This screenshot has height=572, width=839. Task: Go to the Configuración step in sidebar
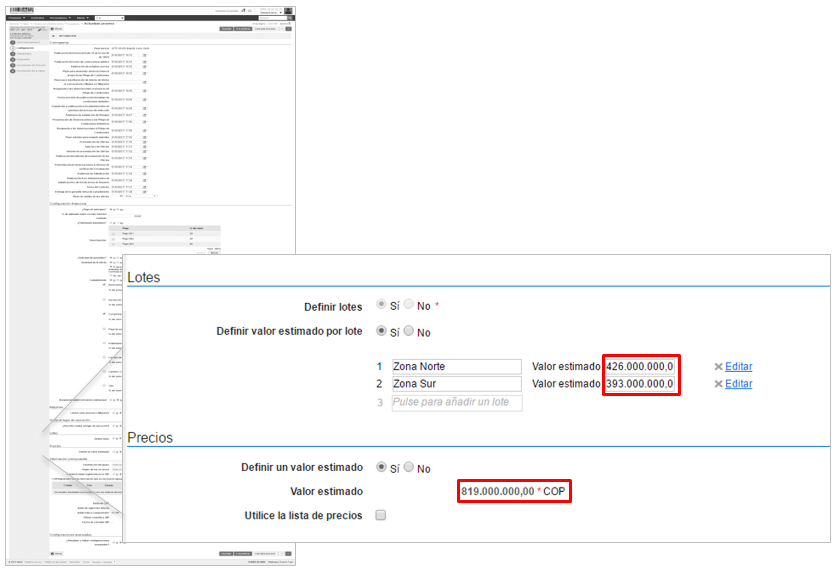coord(27,47)
